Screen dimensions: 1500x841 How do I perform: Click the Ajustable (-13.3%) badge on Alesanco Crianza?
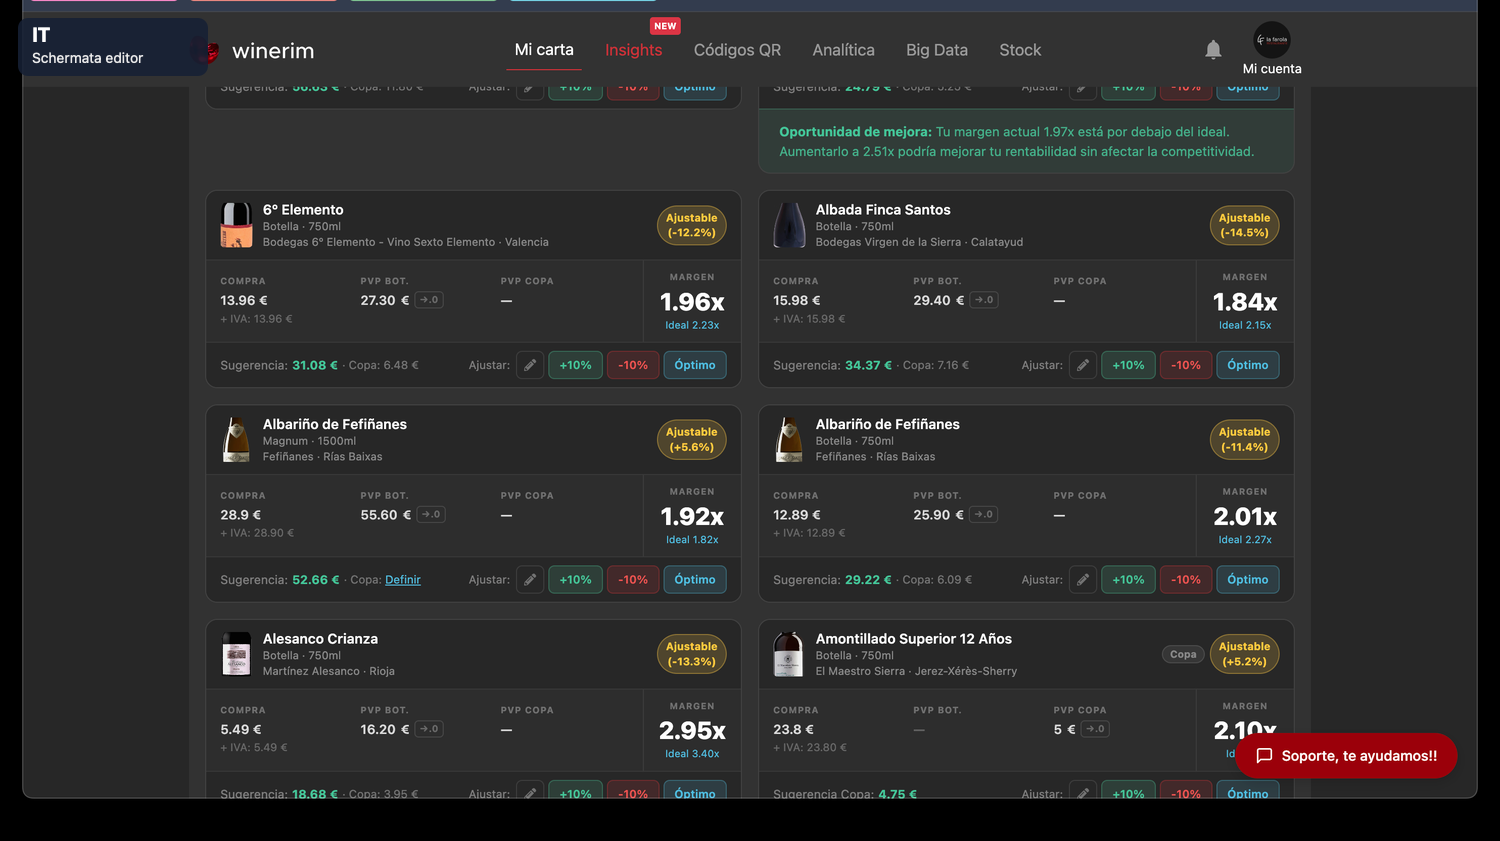click(692, 654)
